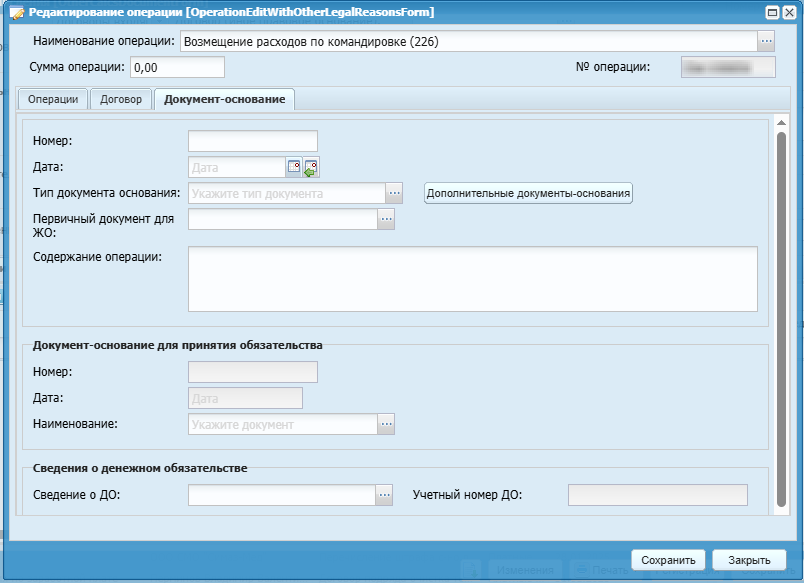Switch to the Договор tab
Image resolution: width=804 pixels, height=583 pixels.
121,99
